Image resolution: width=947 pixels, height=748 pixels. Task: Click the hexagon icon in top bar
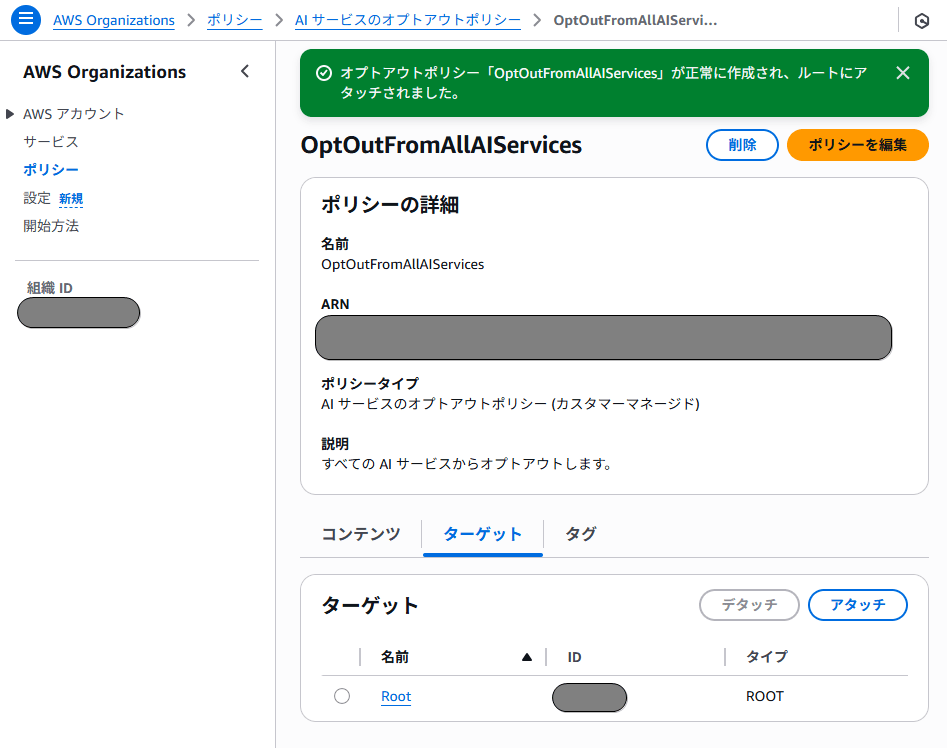pyautogui.click(x=922, y=21)
